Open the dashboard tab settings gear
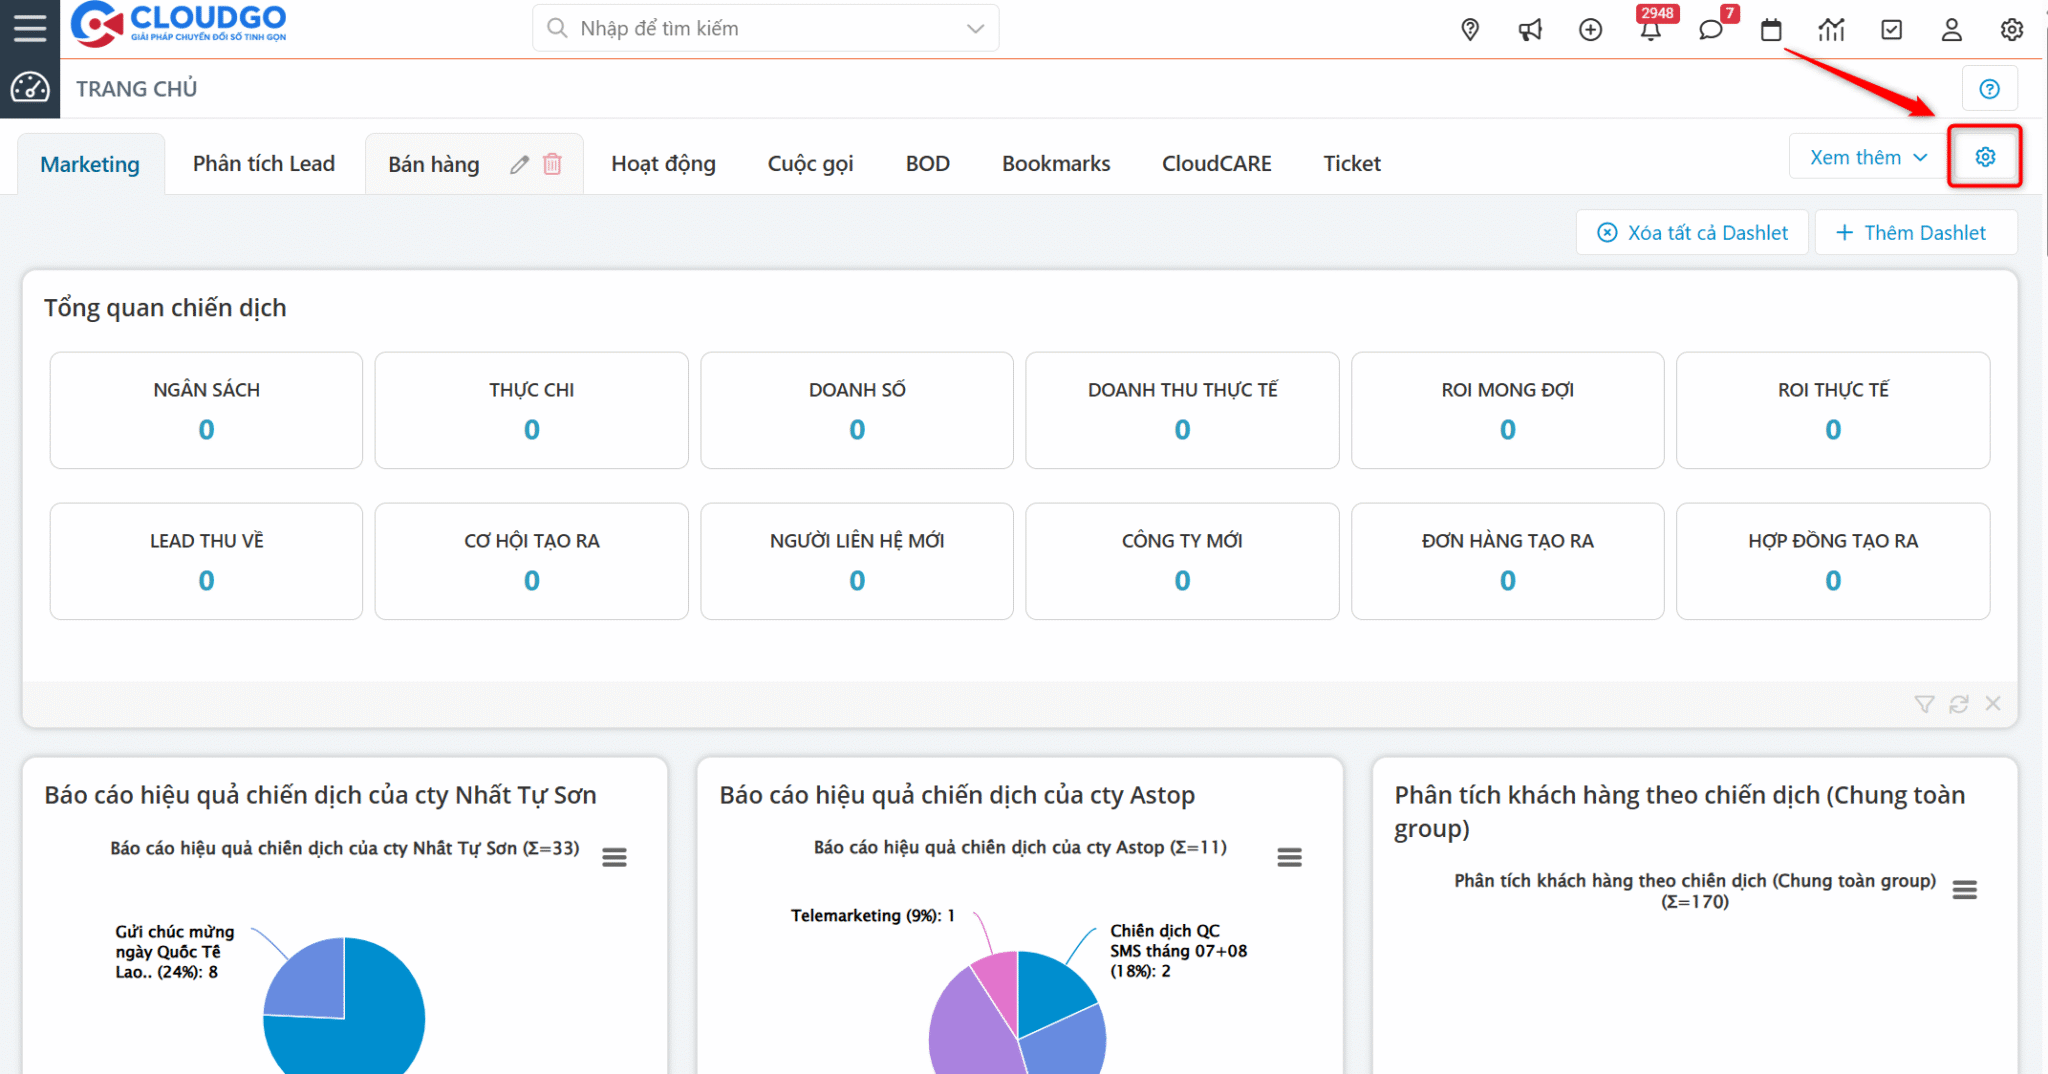 (x=1985, y=157)
